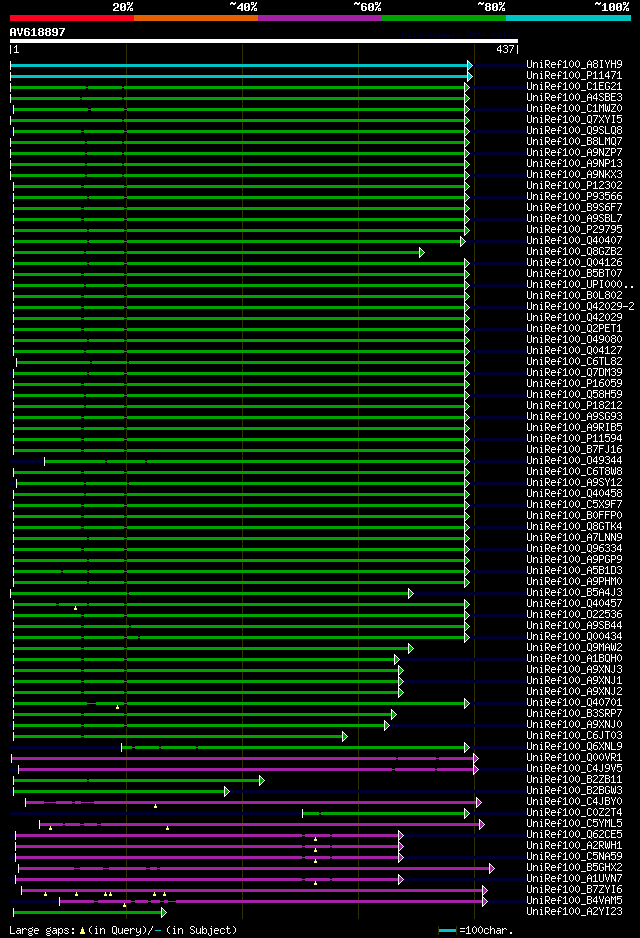
Task: Click the end arrowhead of B2ZB11 alignment
Action: pos(261,781)
